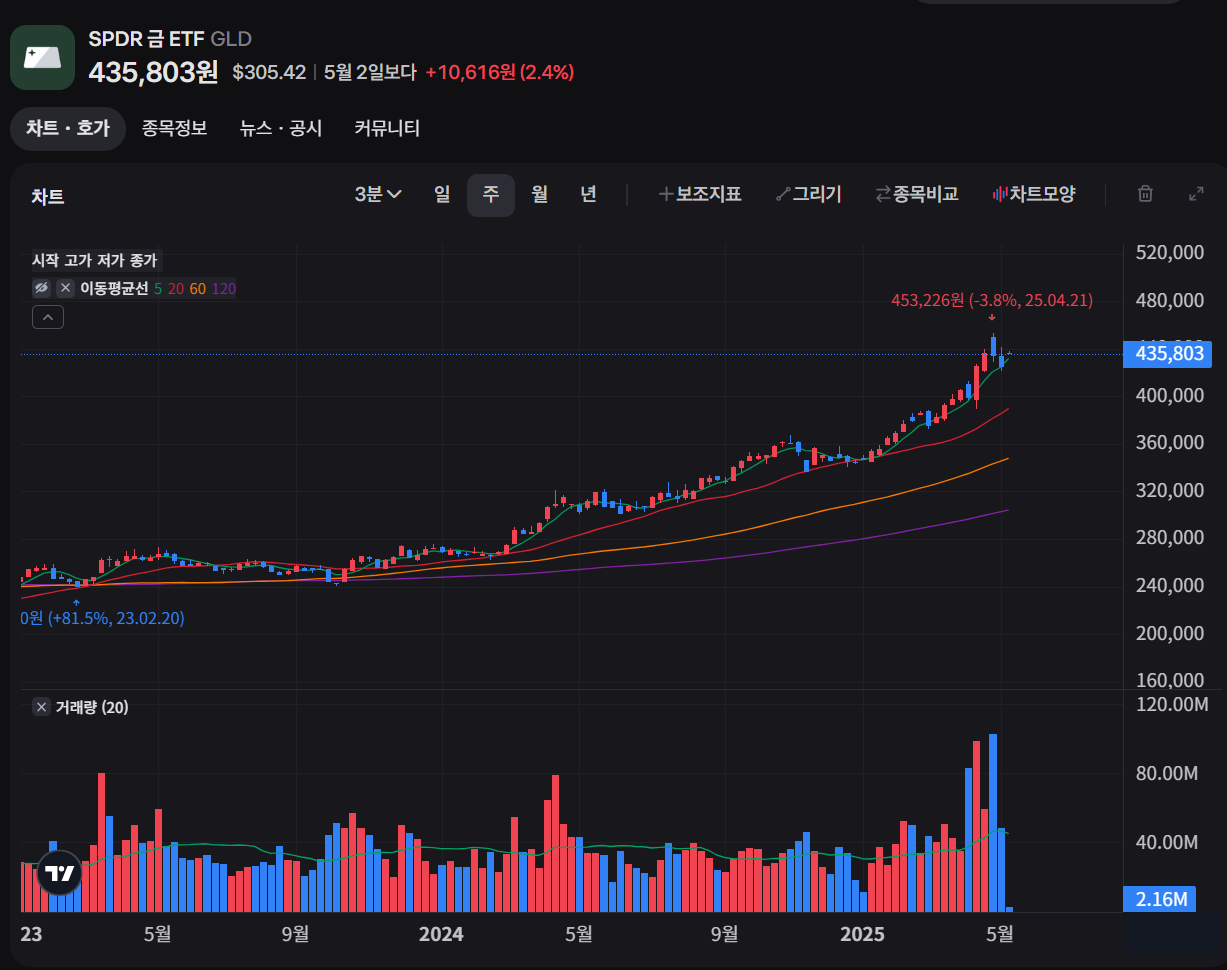The width and height of the screenshot is (1227, 970).
Task: Click the 453,226원 high price annotation
Action: coord(992,300)
